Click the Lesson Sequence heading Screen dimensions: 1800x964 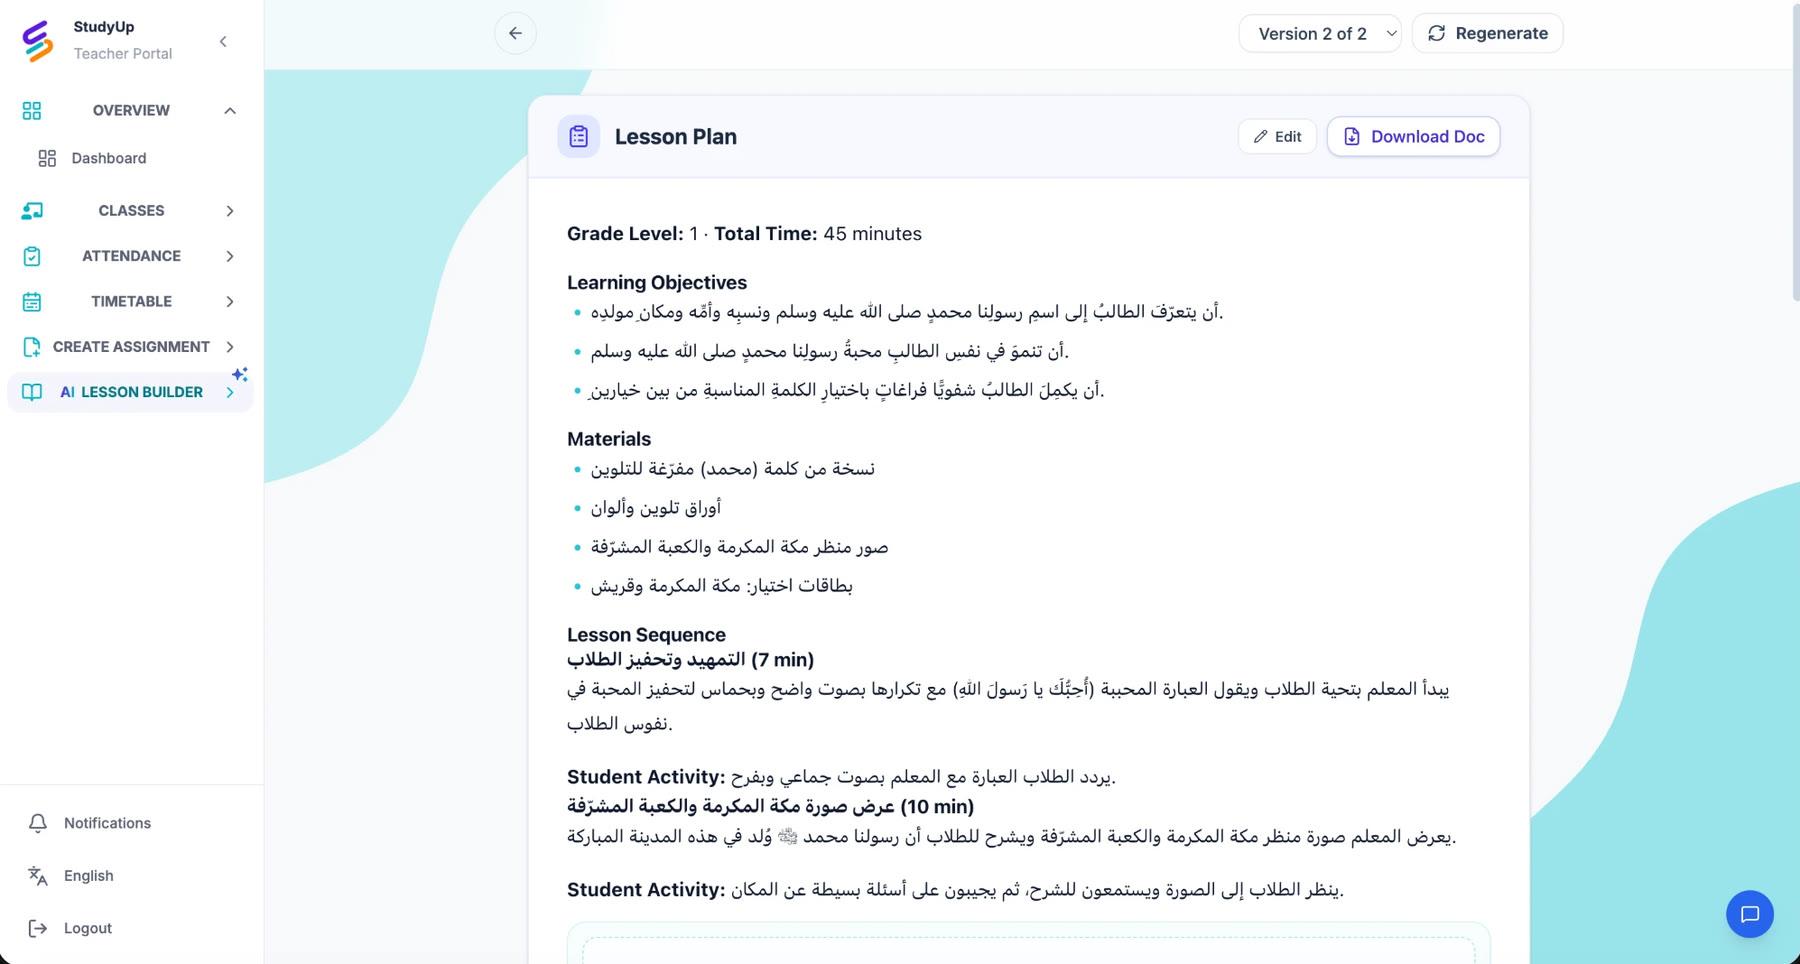point(646,635)
